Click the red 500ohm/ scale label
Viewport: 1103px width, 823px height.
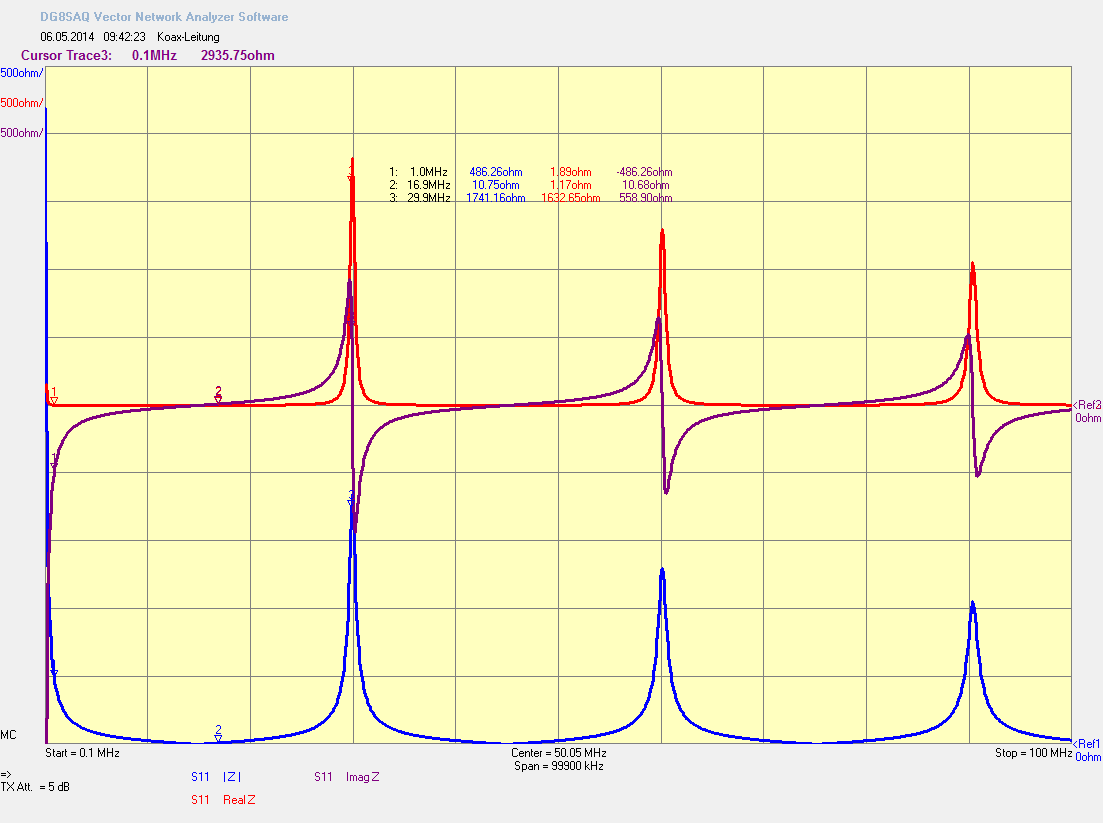click(22, 103)
